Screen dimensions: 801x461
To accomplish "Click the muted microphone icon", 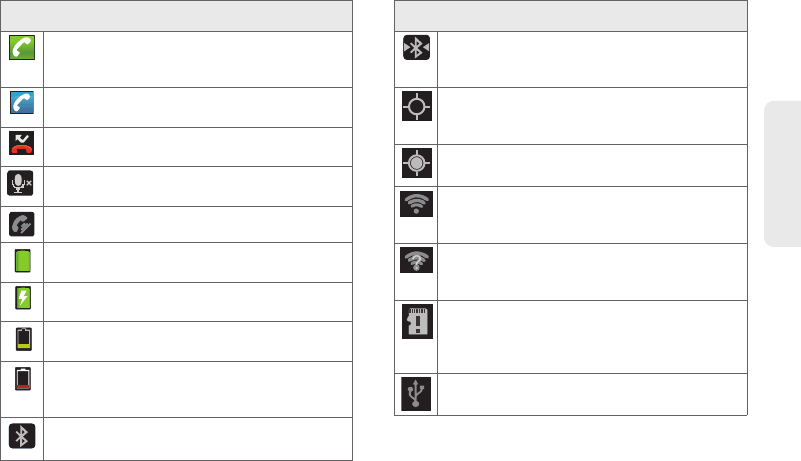I will [22, 183].
